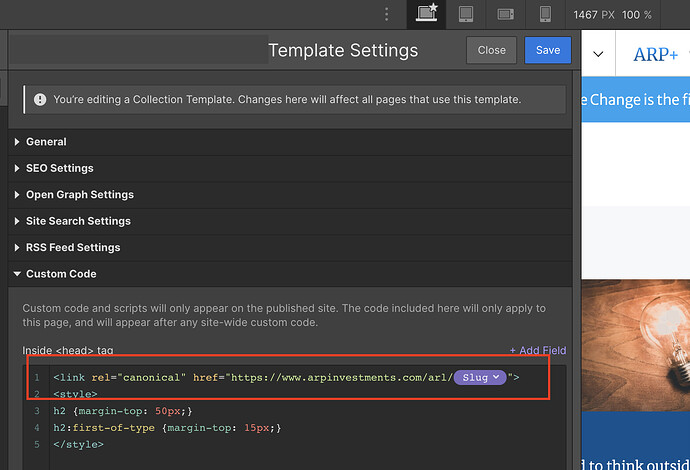The image size is (690, 470).
Task: Open the three-dot more options menu
Action: [x=387, y=14]
